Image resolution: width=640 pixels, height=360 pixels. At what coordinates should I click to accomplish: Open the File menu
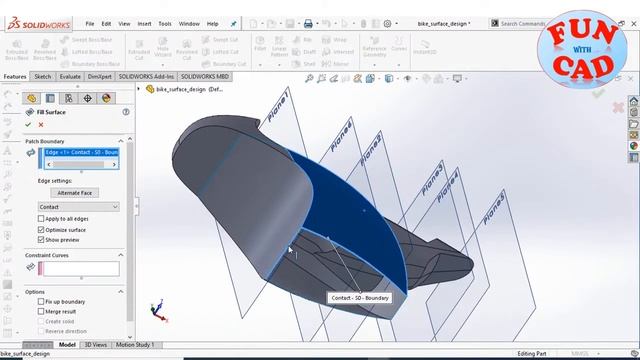click(x=90, y=24)
